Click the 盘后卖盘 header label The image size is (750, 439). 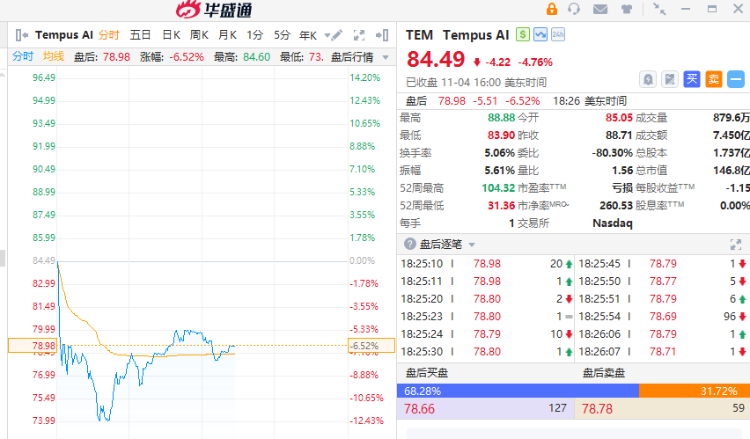pos(604,373)
